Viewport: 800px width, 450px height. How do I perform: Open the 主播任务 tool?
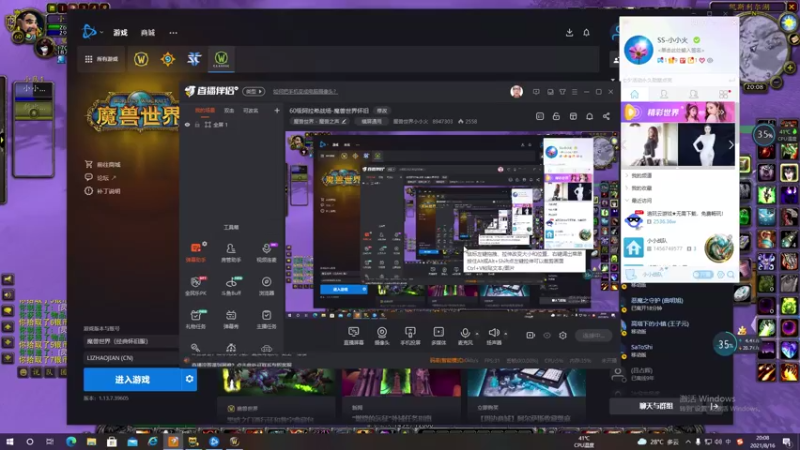coord(266,319)
